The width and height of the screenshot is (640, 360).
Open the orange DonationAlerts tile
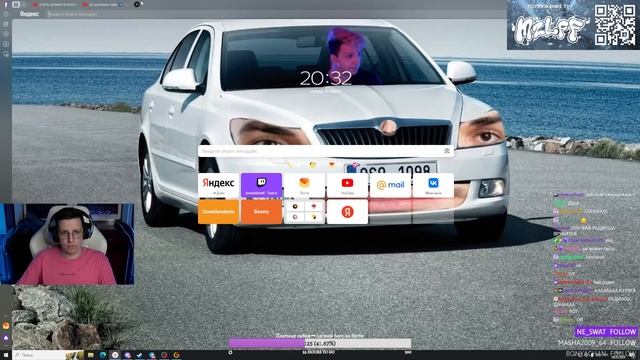coord(218,211)
